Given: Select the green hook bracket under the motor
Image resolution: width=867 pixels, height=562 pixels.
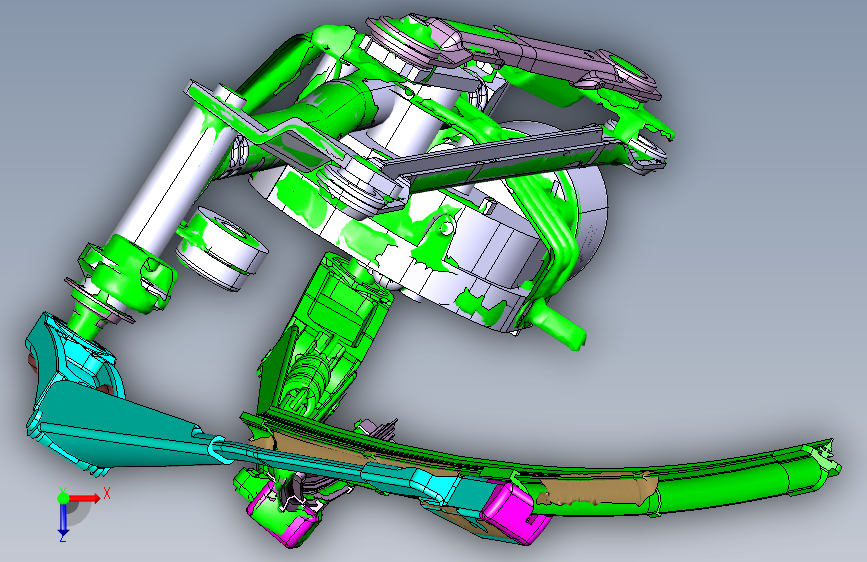Looking at the screenshot, I should coord(556,324).
